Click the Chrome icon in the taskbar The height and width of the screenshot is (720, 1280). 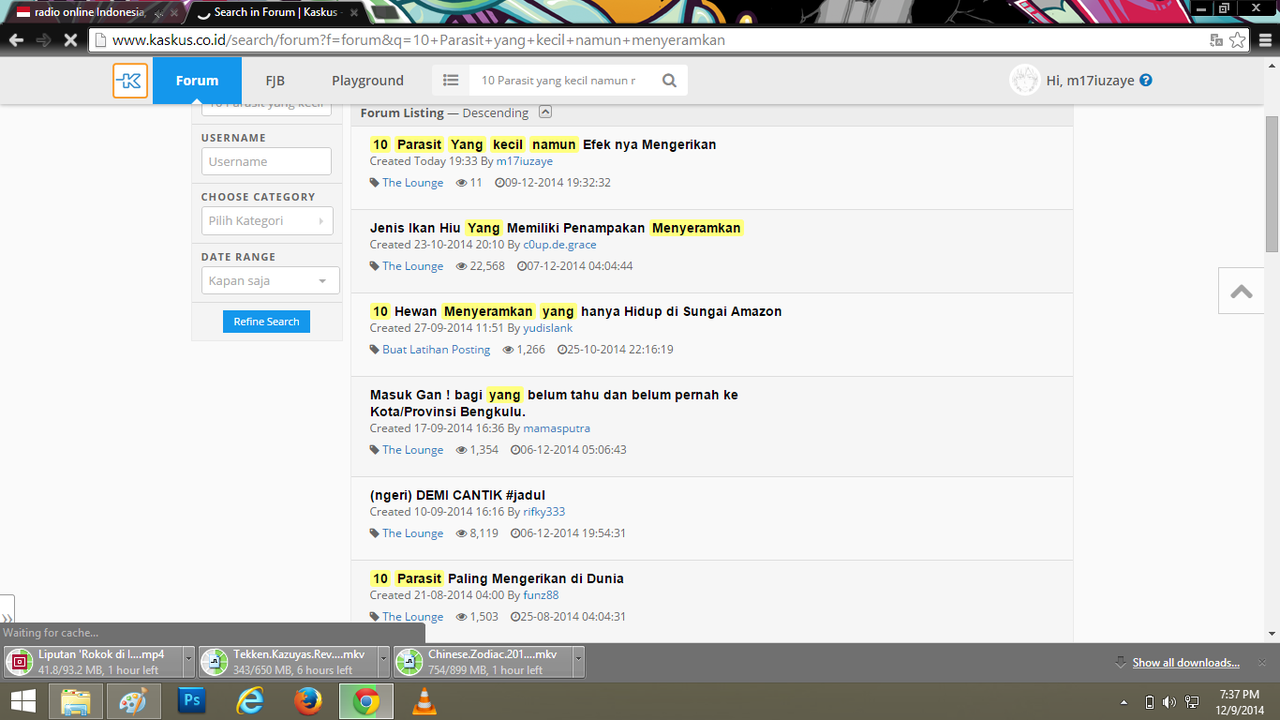pyautogui.click(x=366, y=702)
